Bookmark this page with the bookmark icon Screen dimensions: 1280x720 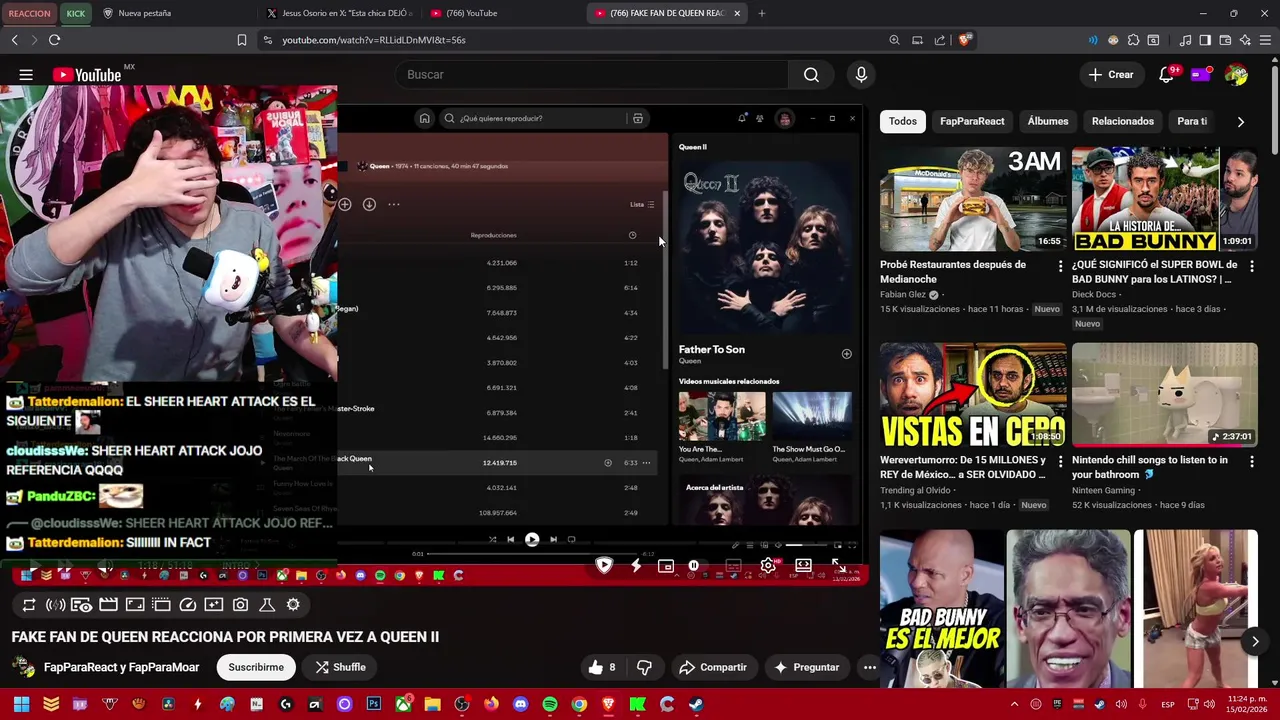coord(241,40)
